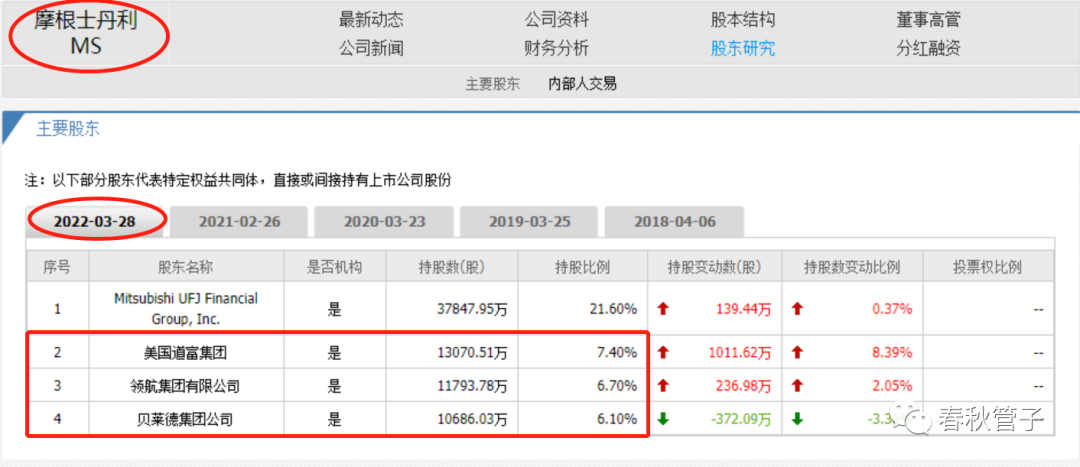Click the 领航集团有限公司 shareholder name

(x=186, y=386)
